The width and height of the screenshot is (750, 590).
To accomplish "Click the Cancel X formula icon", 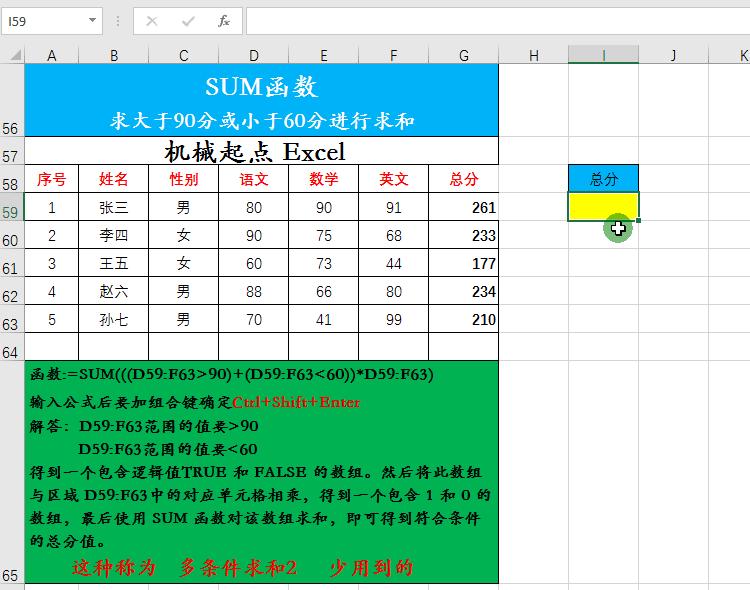I will tap(152, 21).
